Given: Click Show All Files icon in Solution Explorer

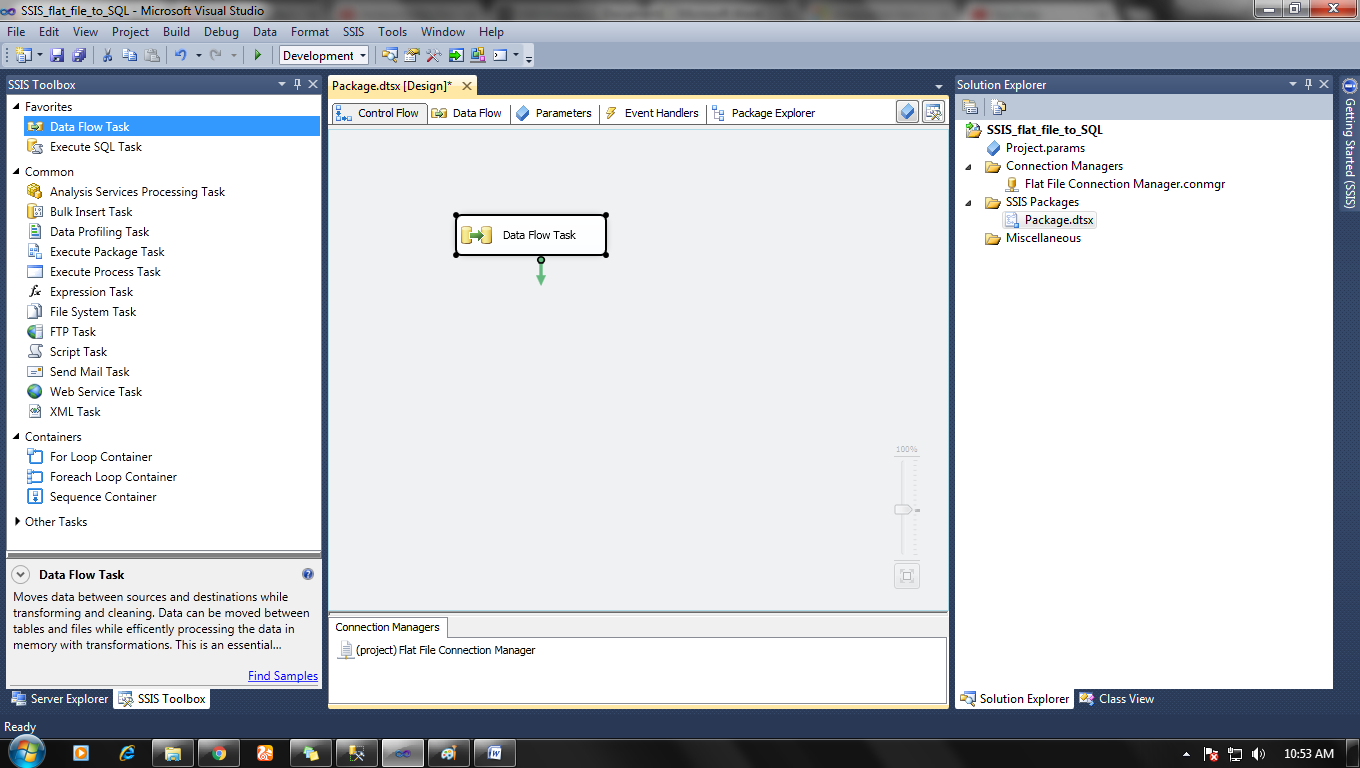Looking at the screenshot, I should pyautogui.click(x=998, y=107).
